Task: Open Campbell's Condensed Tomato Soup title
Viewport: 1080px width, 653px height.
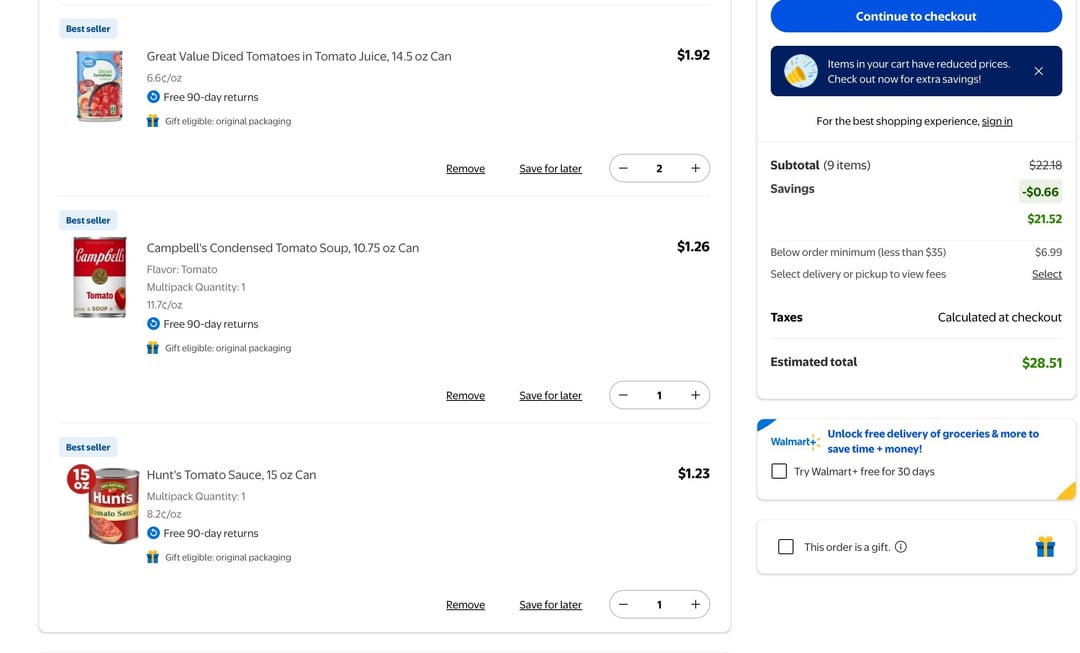Action: coord(282,248)
